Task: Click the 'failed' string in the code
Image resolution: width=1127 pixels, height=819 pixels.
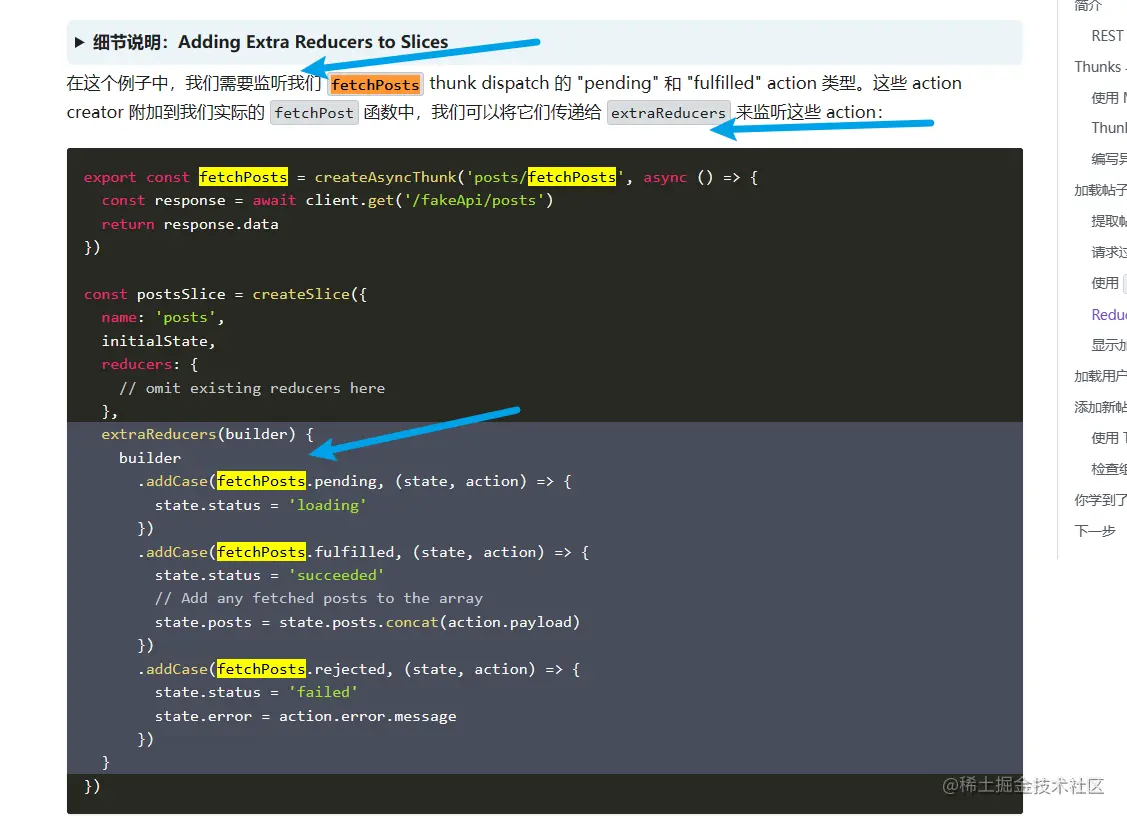Action: (x=323, y=692)
